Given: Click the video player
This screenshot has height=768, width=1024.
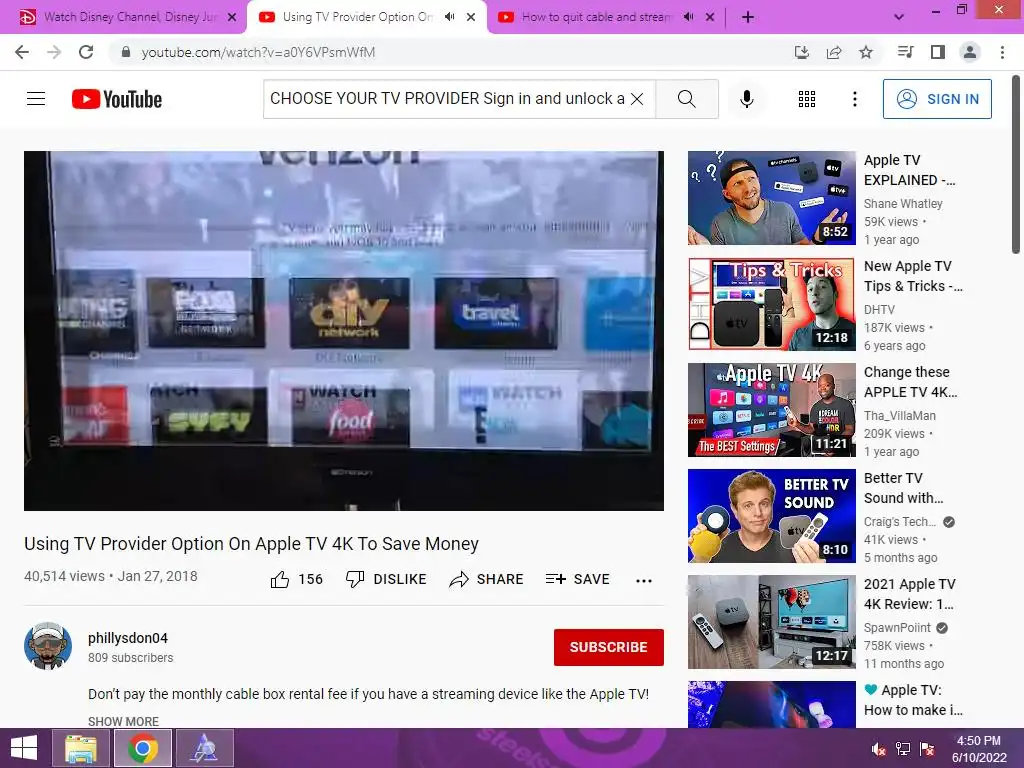Looking at the screenshot, I should pos(344,331).
